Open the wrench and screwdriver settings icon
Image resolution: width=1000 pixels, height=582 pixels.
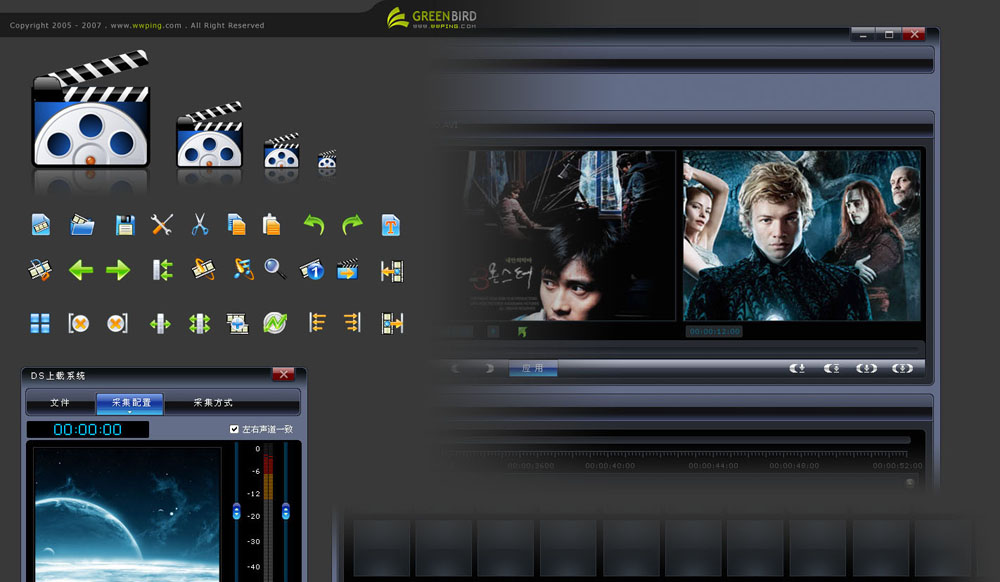pos(162,224)
